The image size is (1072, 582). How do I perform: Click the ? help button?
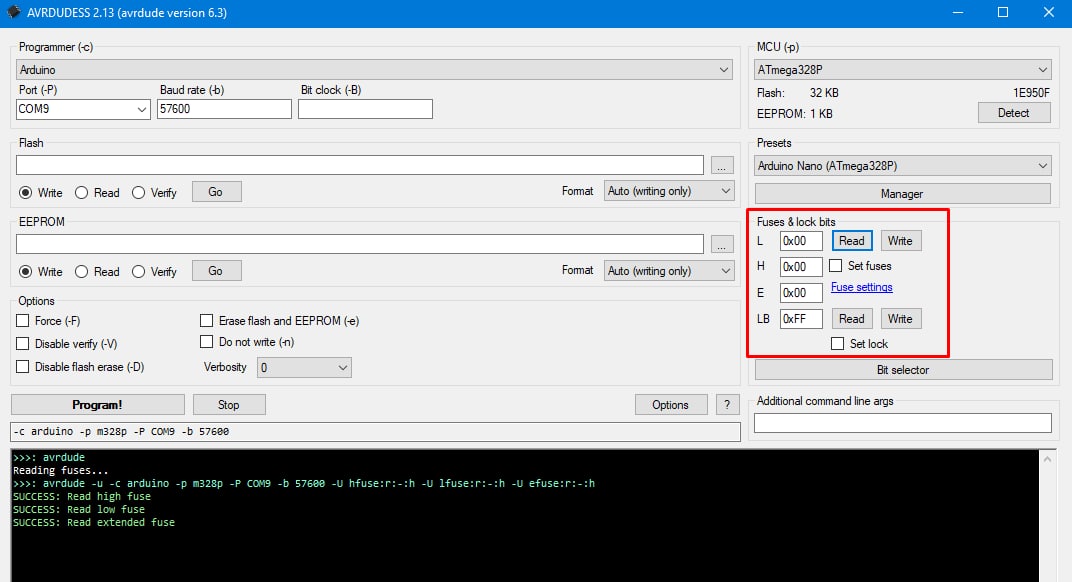pos(727,405)
